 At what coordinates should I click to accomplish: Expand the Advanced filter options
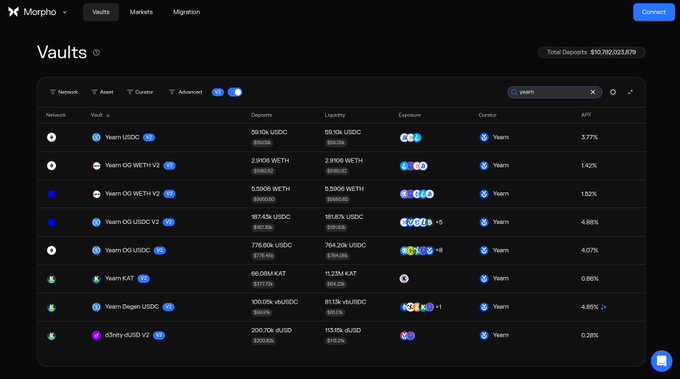point(185,92)
